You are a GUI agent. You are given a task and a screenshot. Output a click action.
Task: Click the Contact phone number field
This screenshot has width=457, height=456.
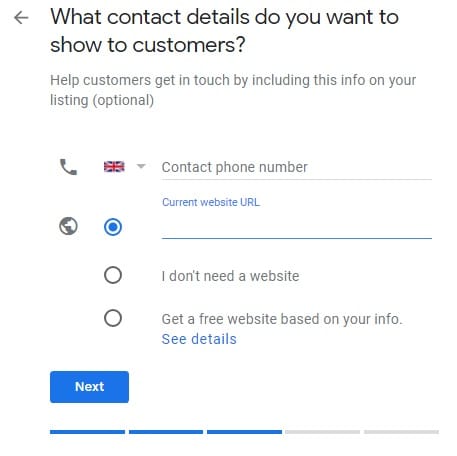297,168
